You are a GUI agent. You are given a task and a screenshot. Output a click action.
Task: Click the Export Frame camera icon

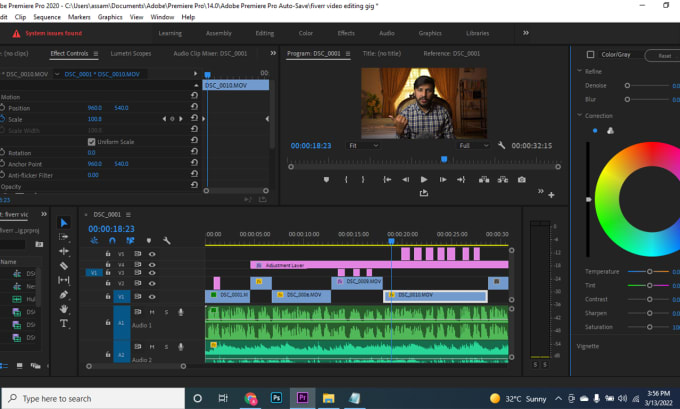coord(522,180)
